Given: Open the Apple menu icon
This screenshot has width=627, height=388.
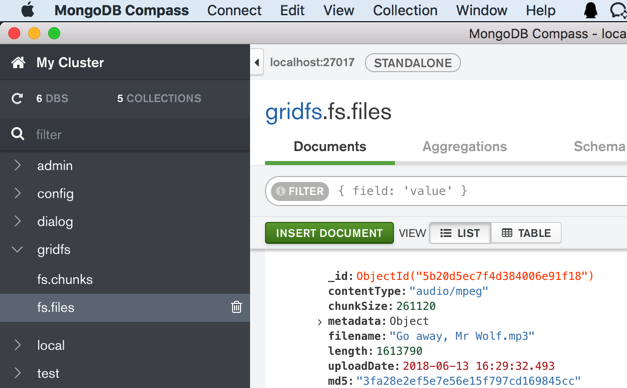Looking at the screenshot, I should tap(28, 10).
